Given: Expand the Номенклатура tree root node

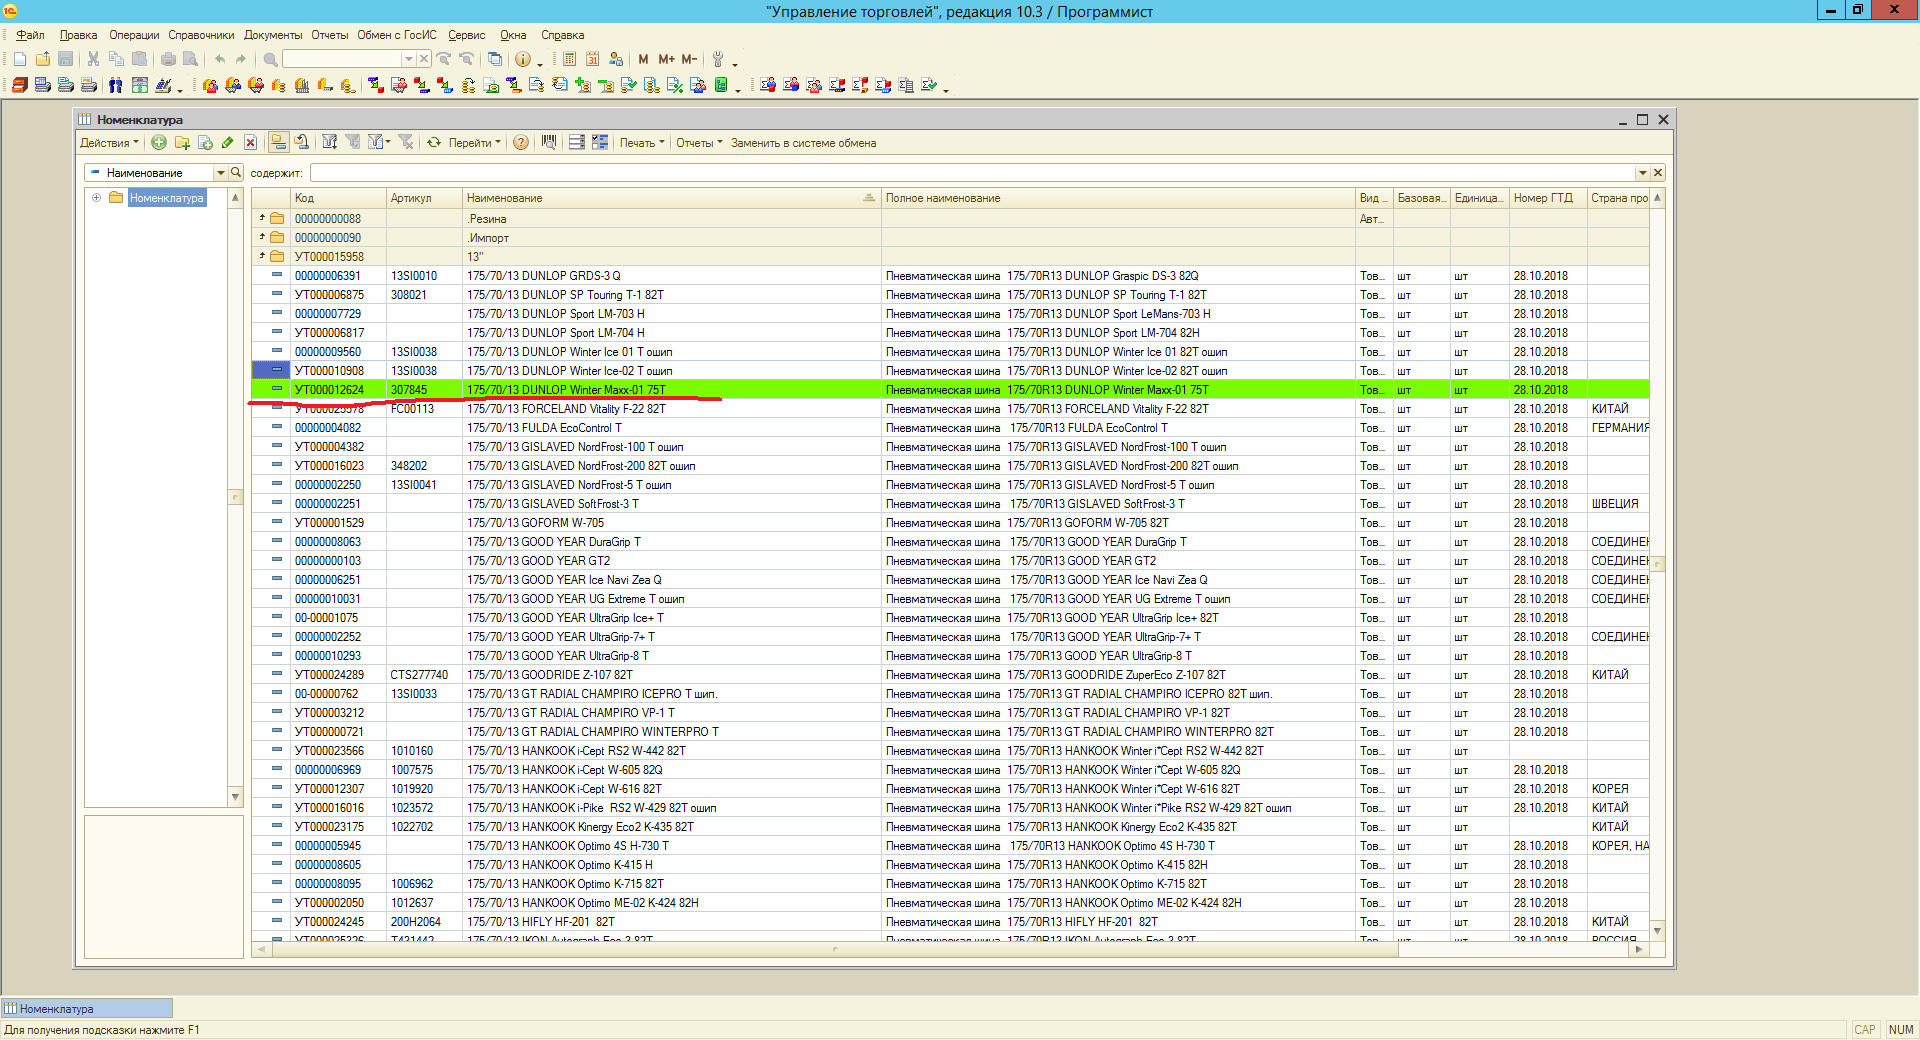Looking at the screenshot, I should click(97, 198).
